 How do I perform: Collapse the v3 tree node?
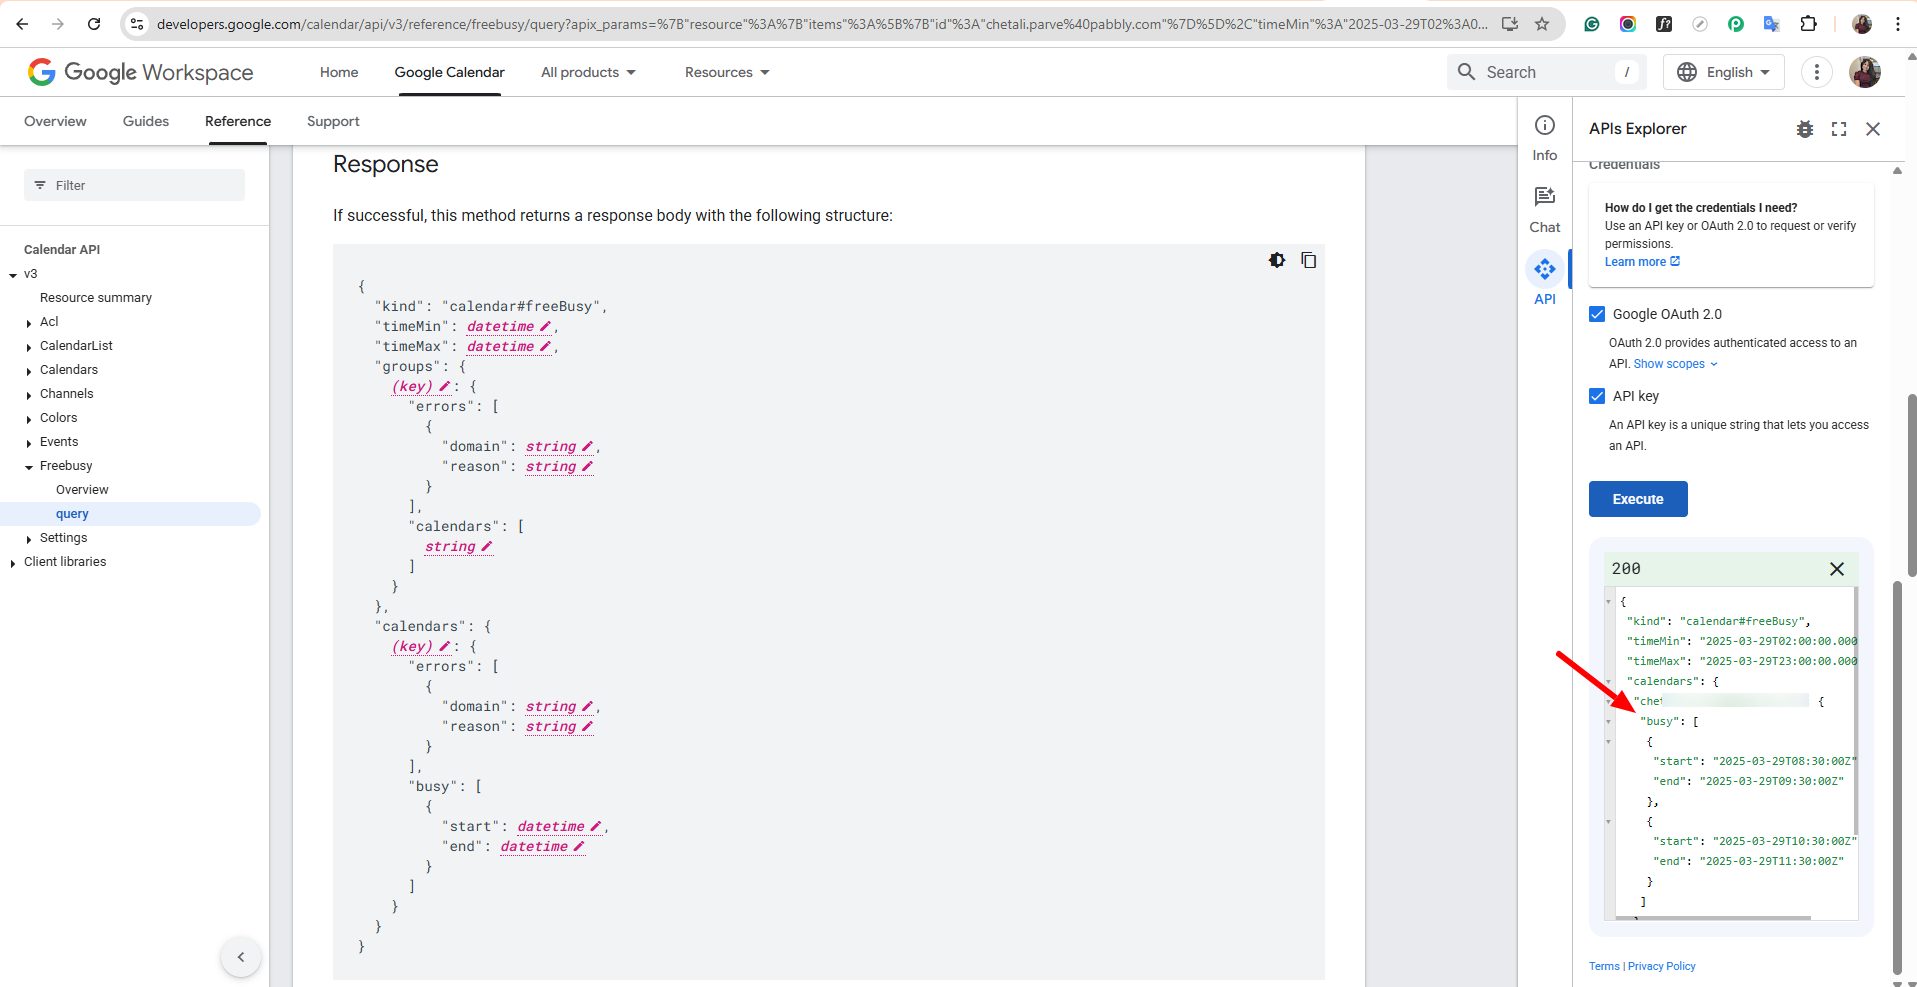(x=13, y=275)
